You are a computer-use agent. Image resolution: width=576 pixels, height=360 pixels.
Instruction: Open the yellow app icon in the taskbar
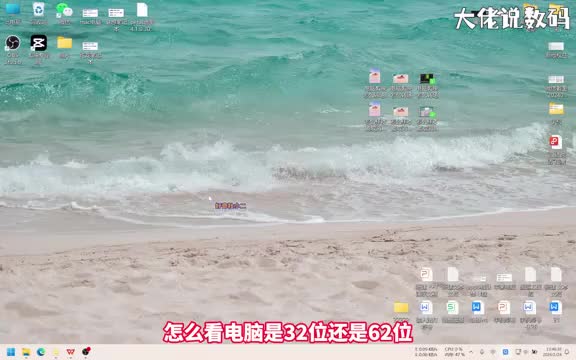pyautogui.click(x=56, y=352)
